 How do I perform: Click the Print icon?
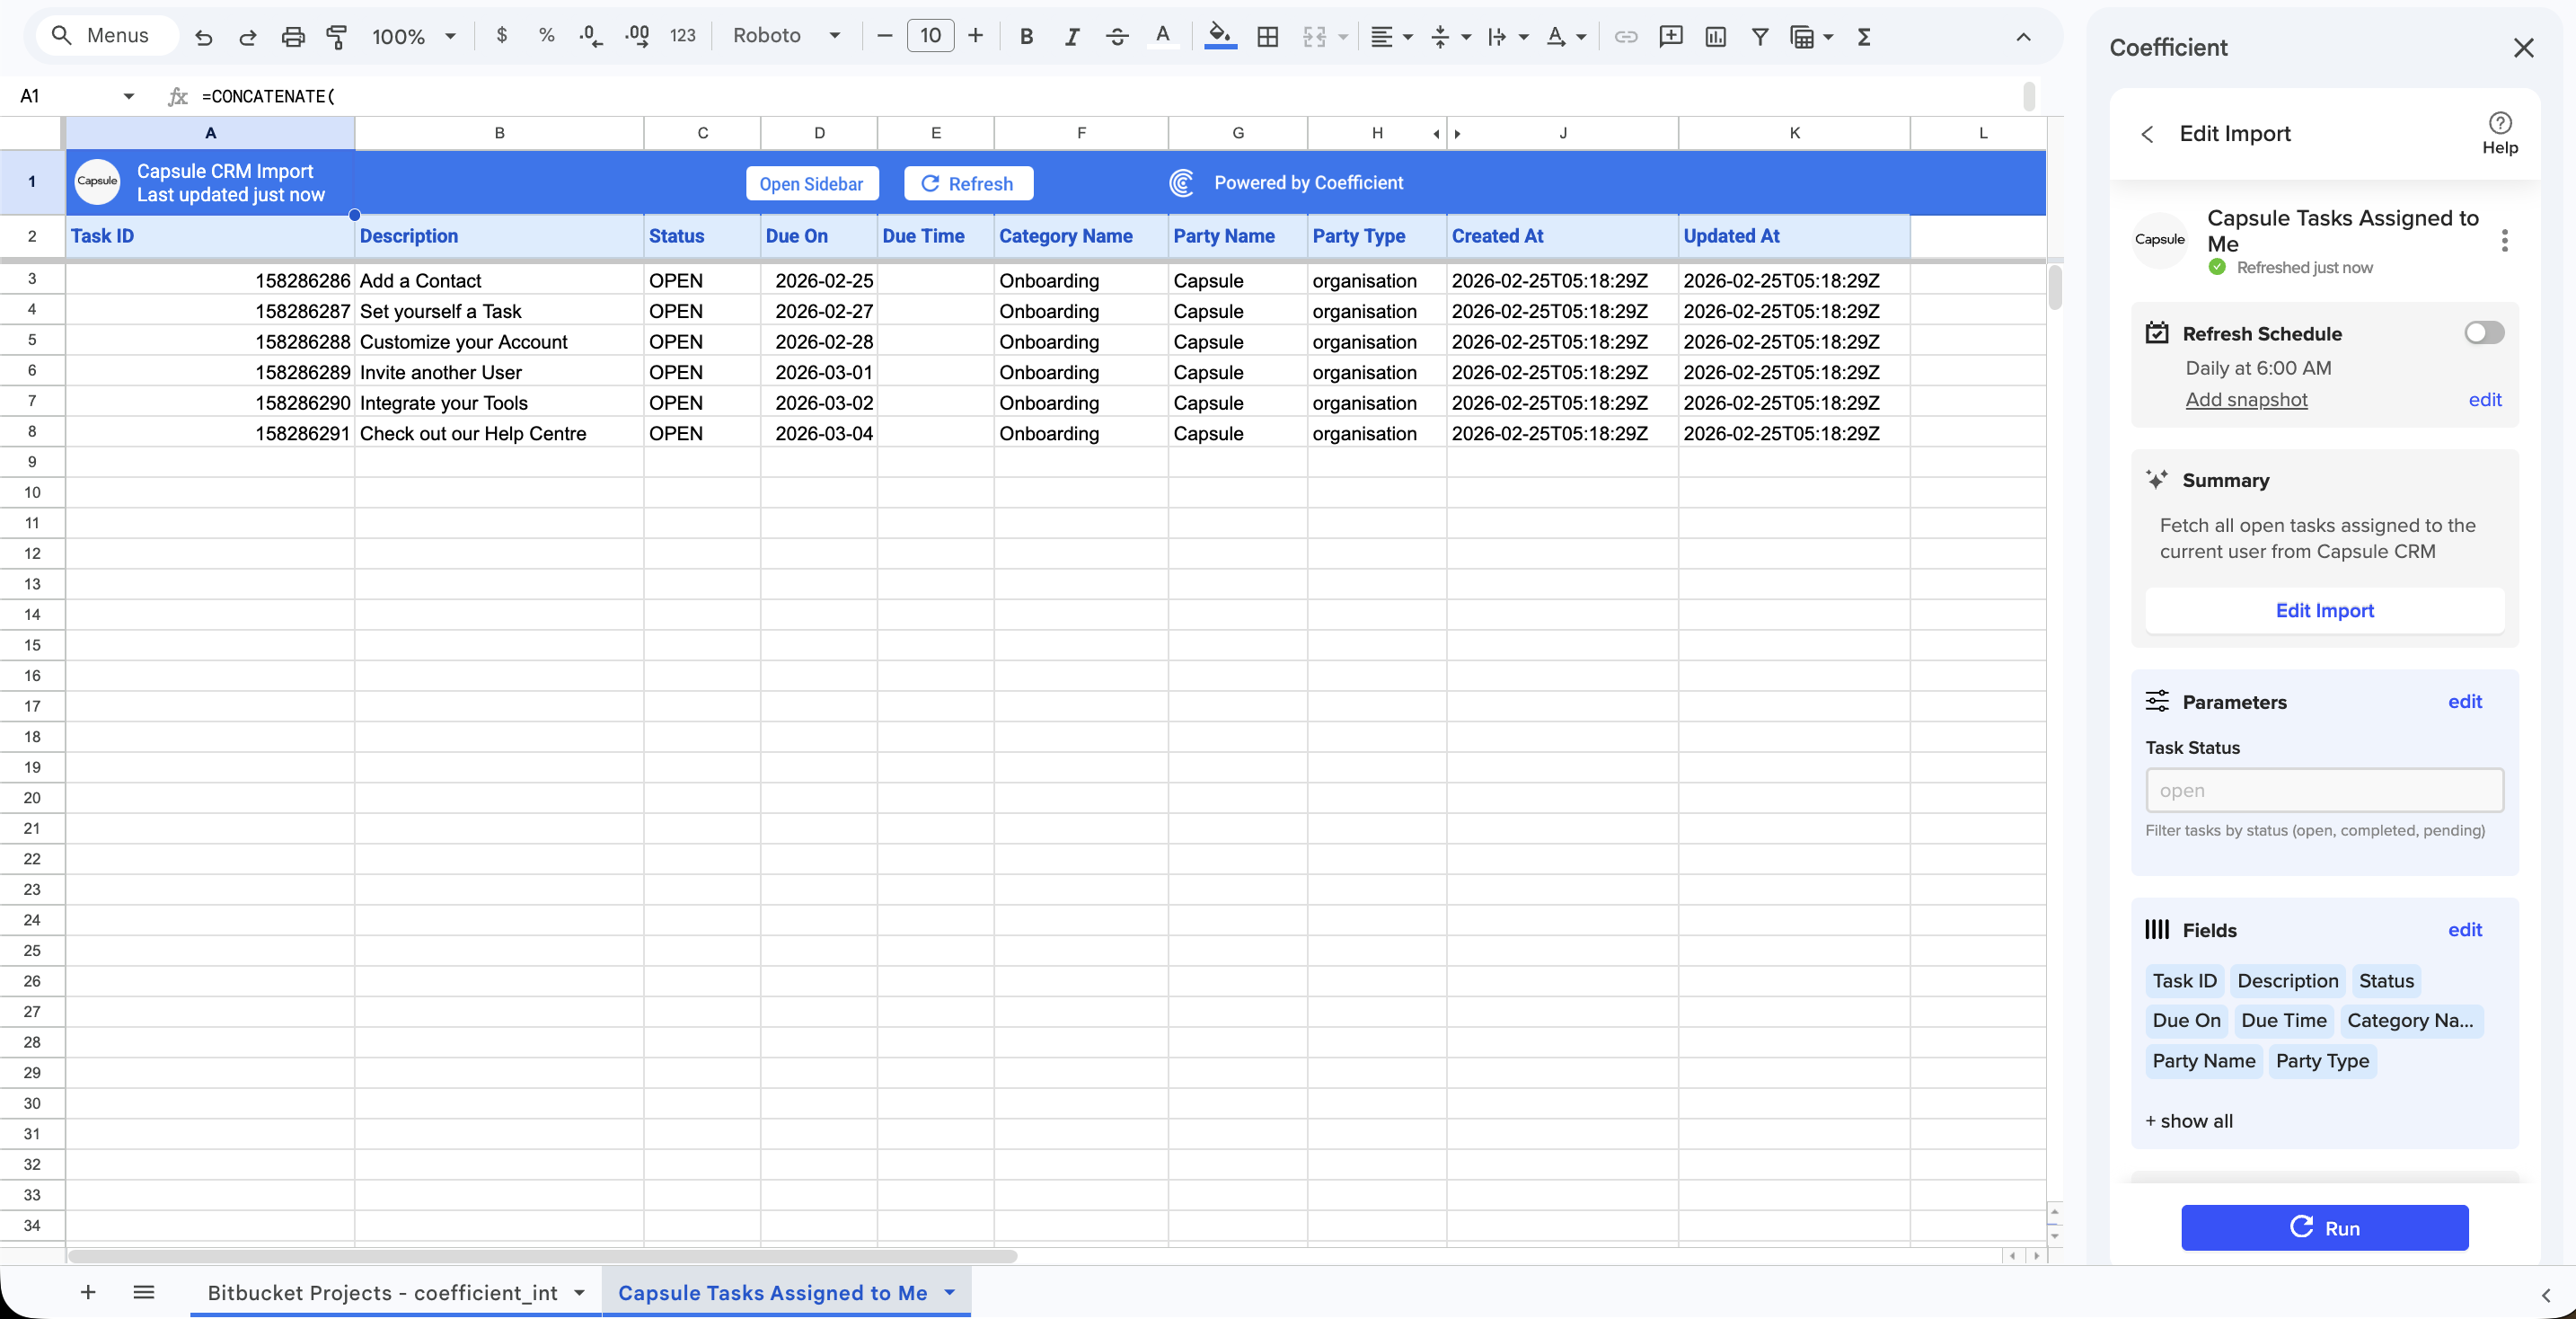click(x=293, y=37)
